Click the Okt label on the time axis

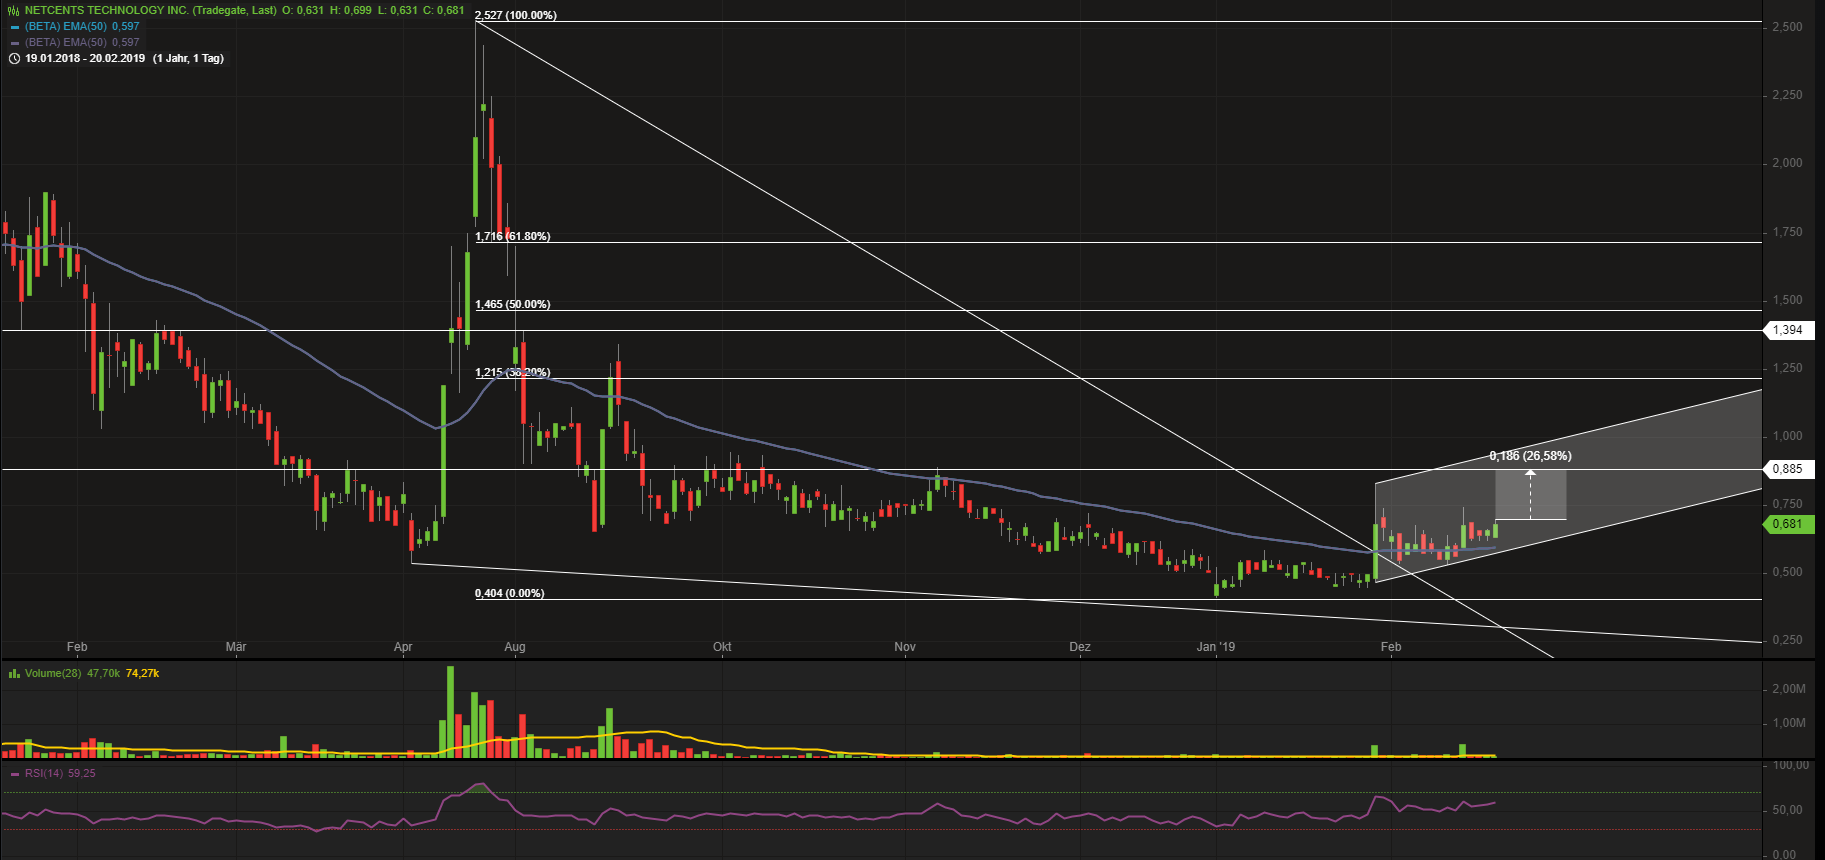click(722, 647)
